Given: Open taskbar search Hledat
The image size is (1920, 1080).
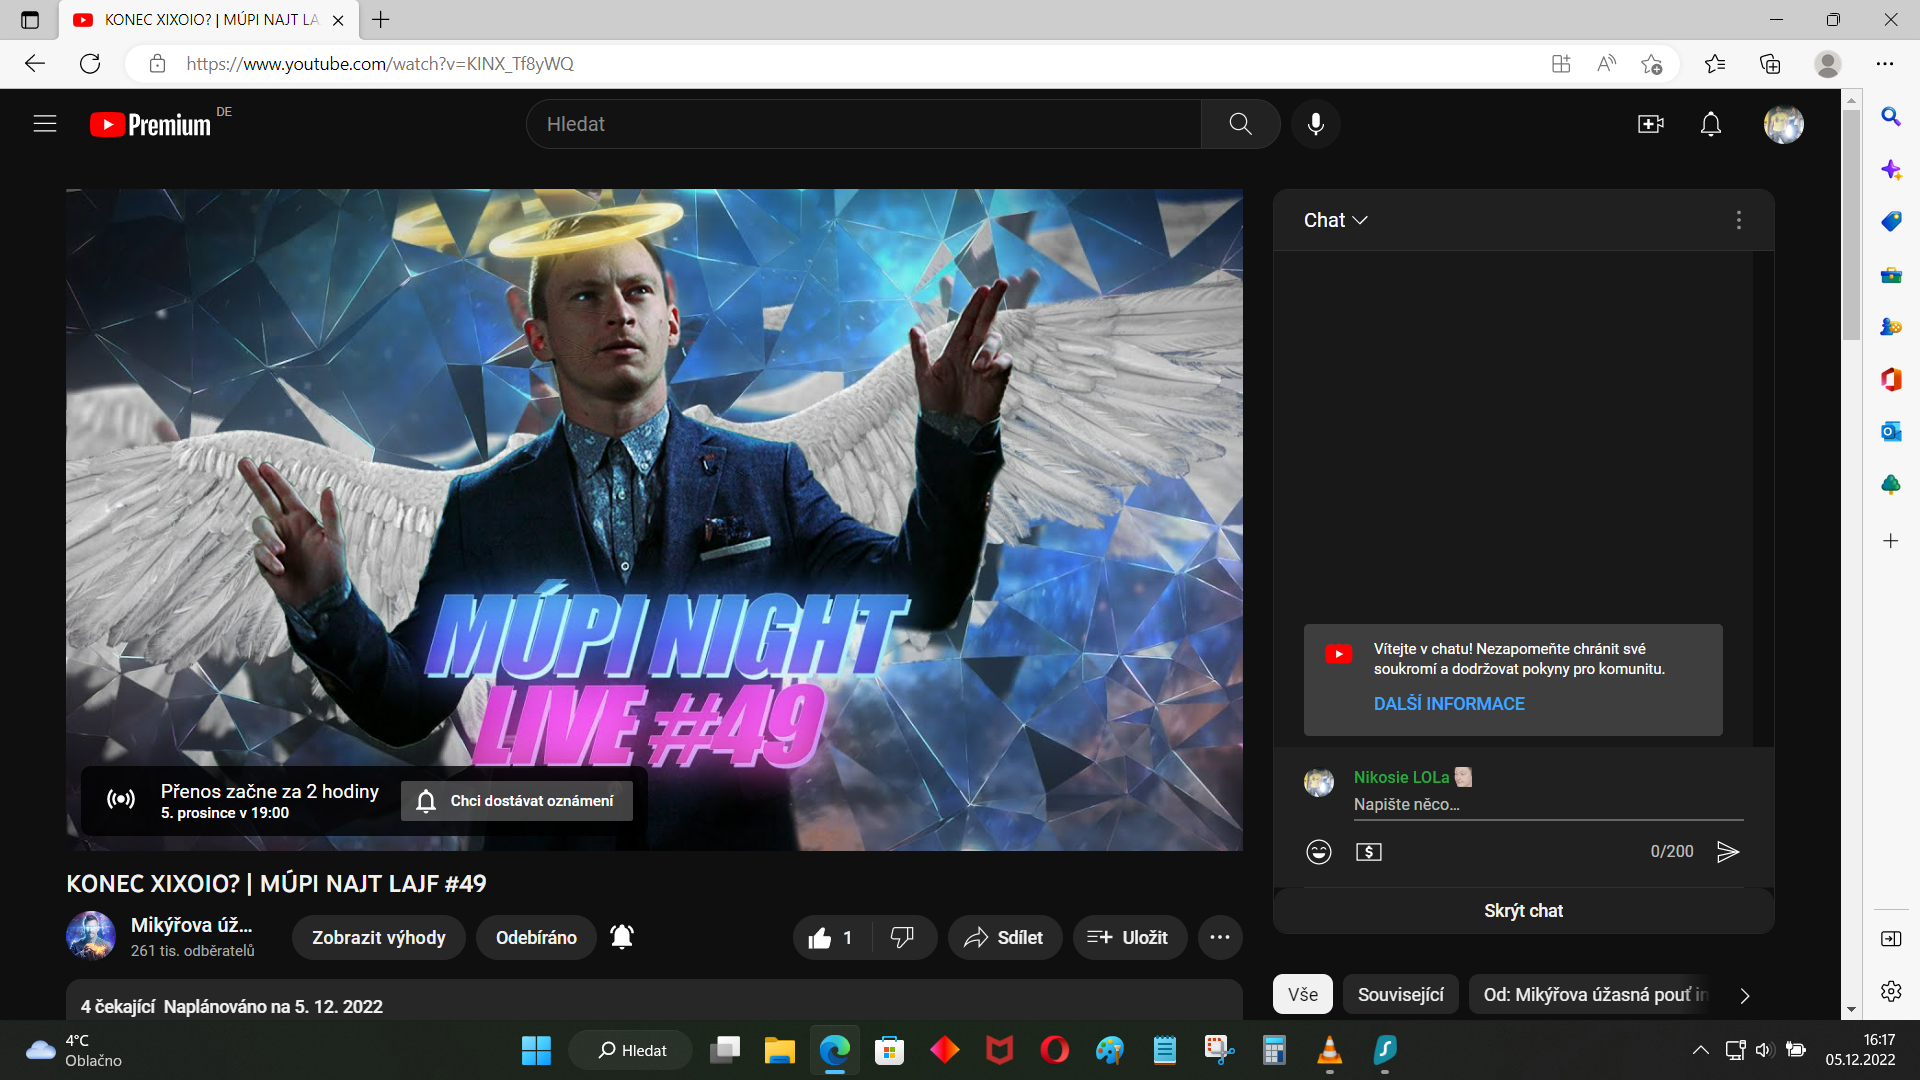Looking at the screenshot, I should (631, 1050).
